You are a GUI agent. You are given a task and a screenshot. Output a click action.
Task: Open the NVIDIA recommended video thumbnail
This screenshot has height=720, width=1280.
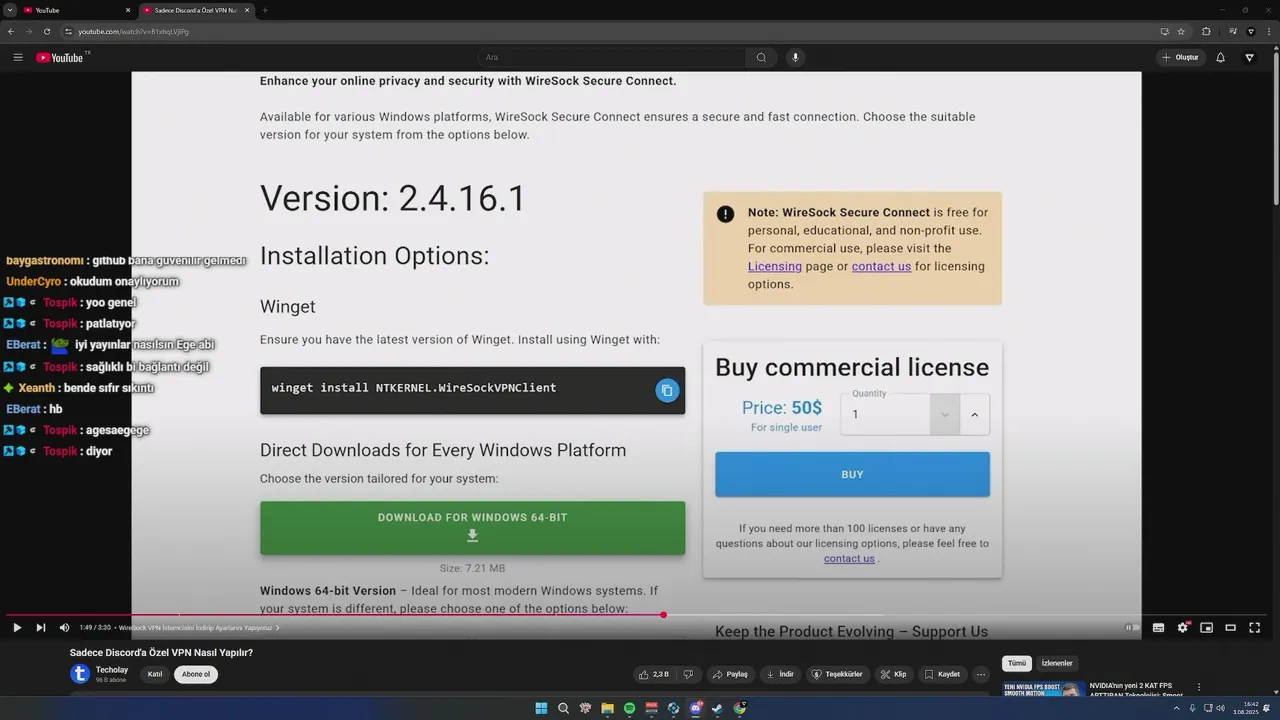[x=1044, y=690]
